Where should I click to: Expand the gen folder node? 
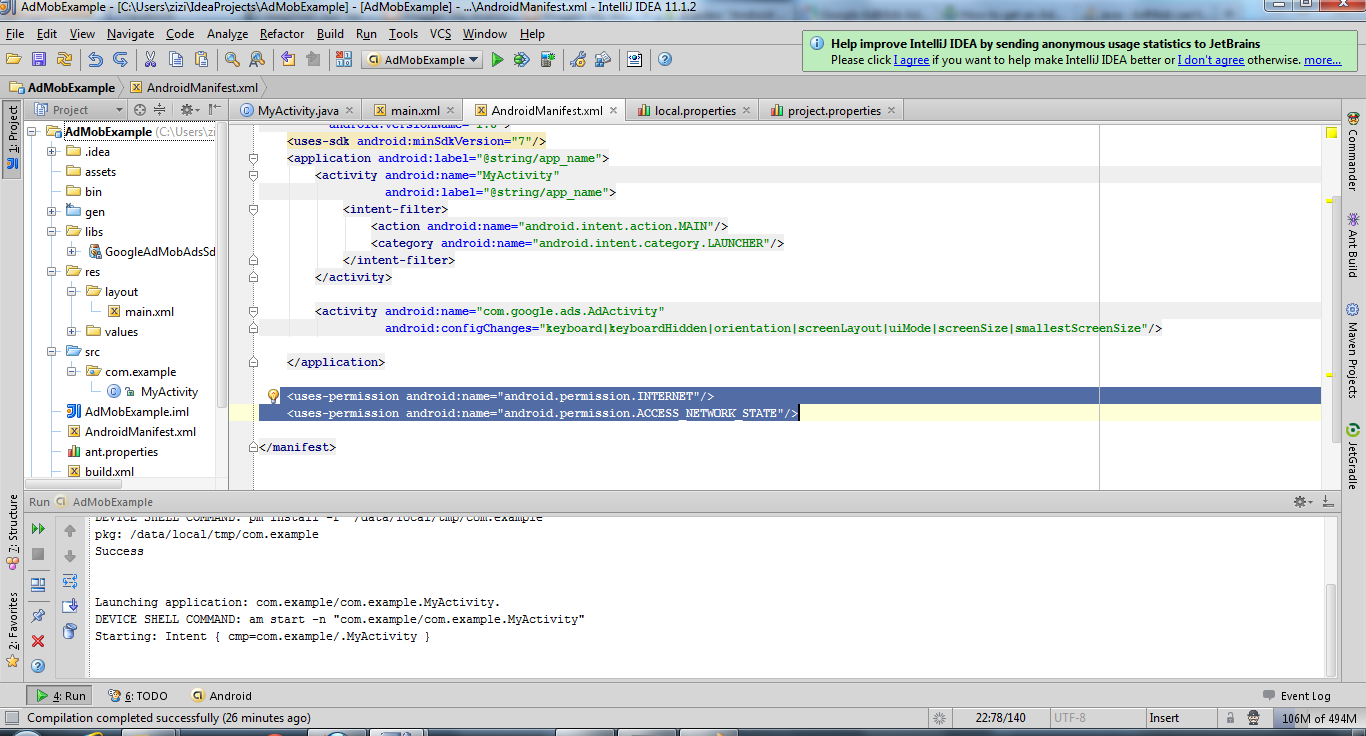coord(52,212)
